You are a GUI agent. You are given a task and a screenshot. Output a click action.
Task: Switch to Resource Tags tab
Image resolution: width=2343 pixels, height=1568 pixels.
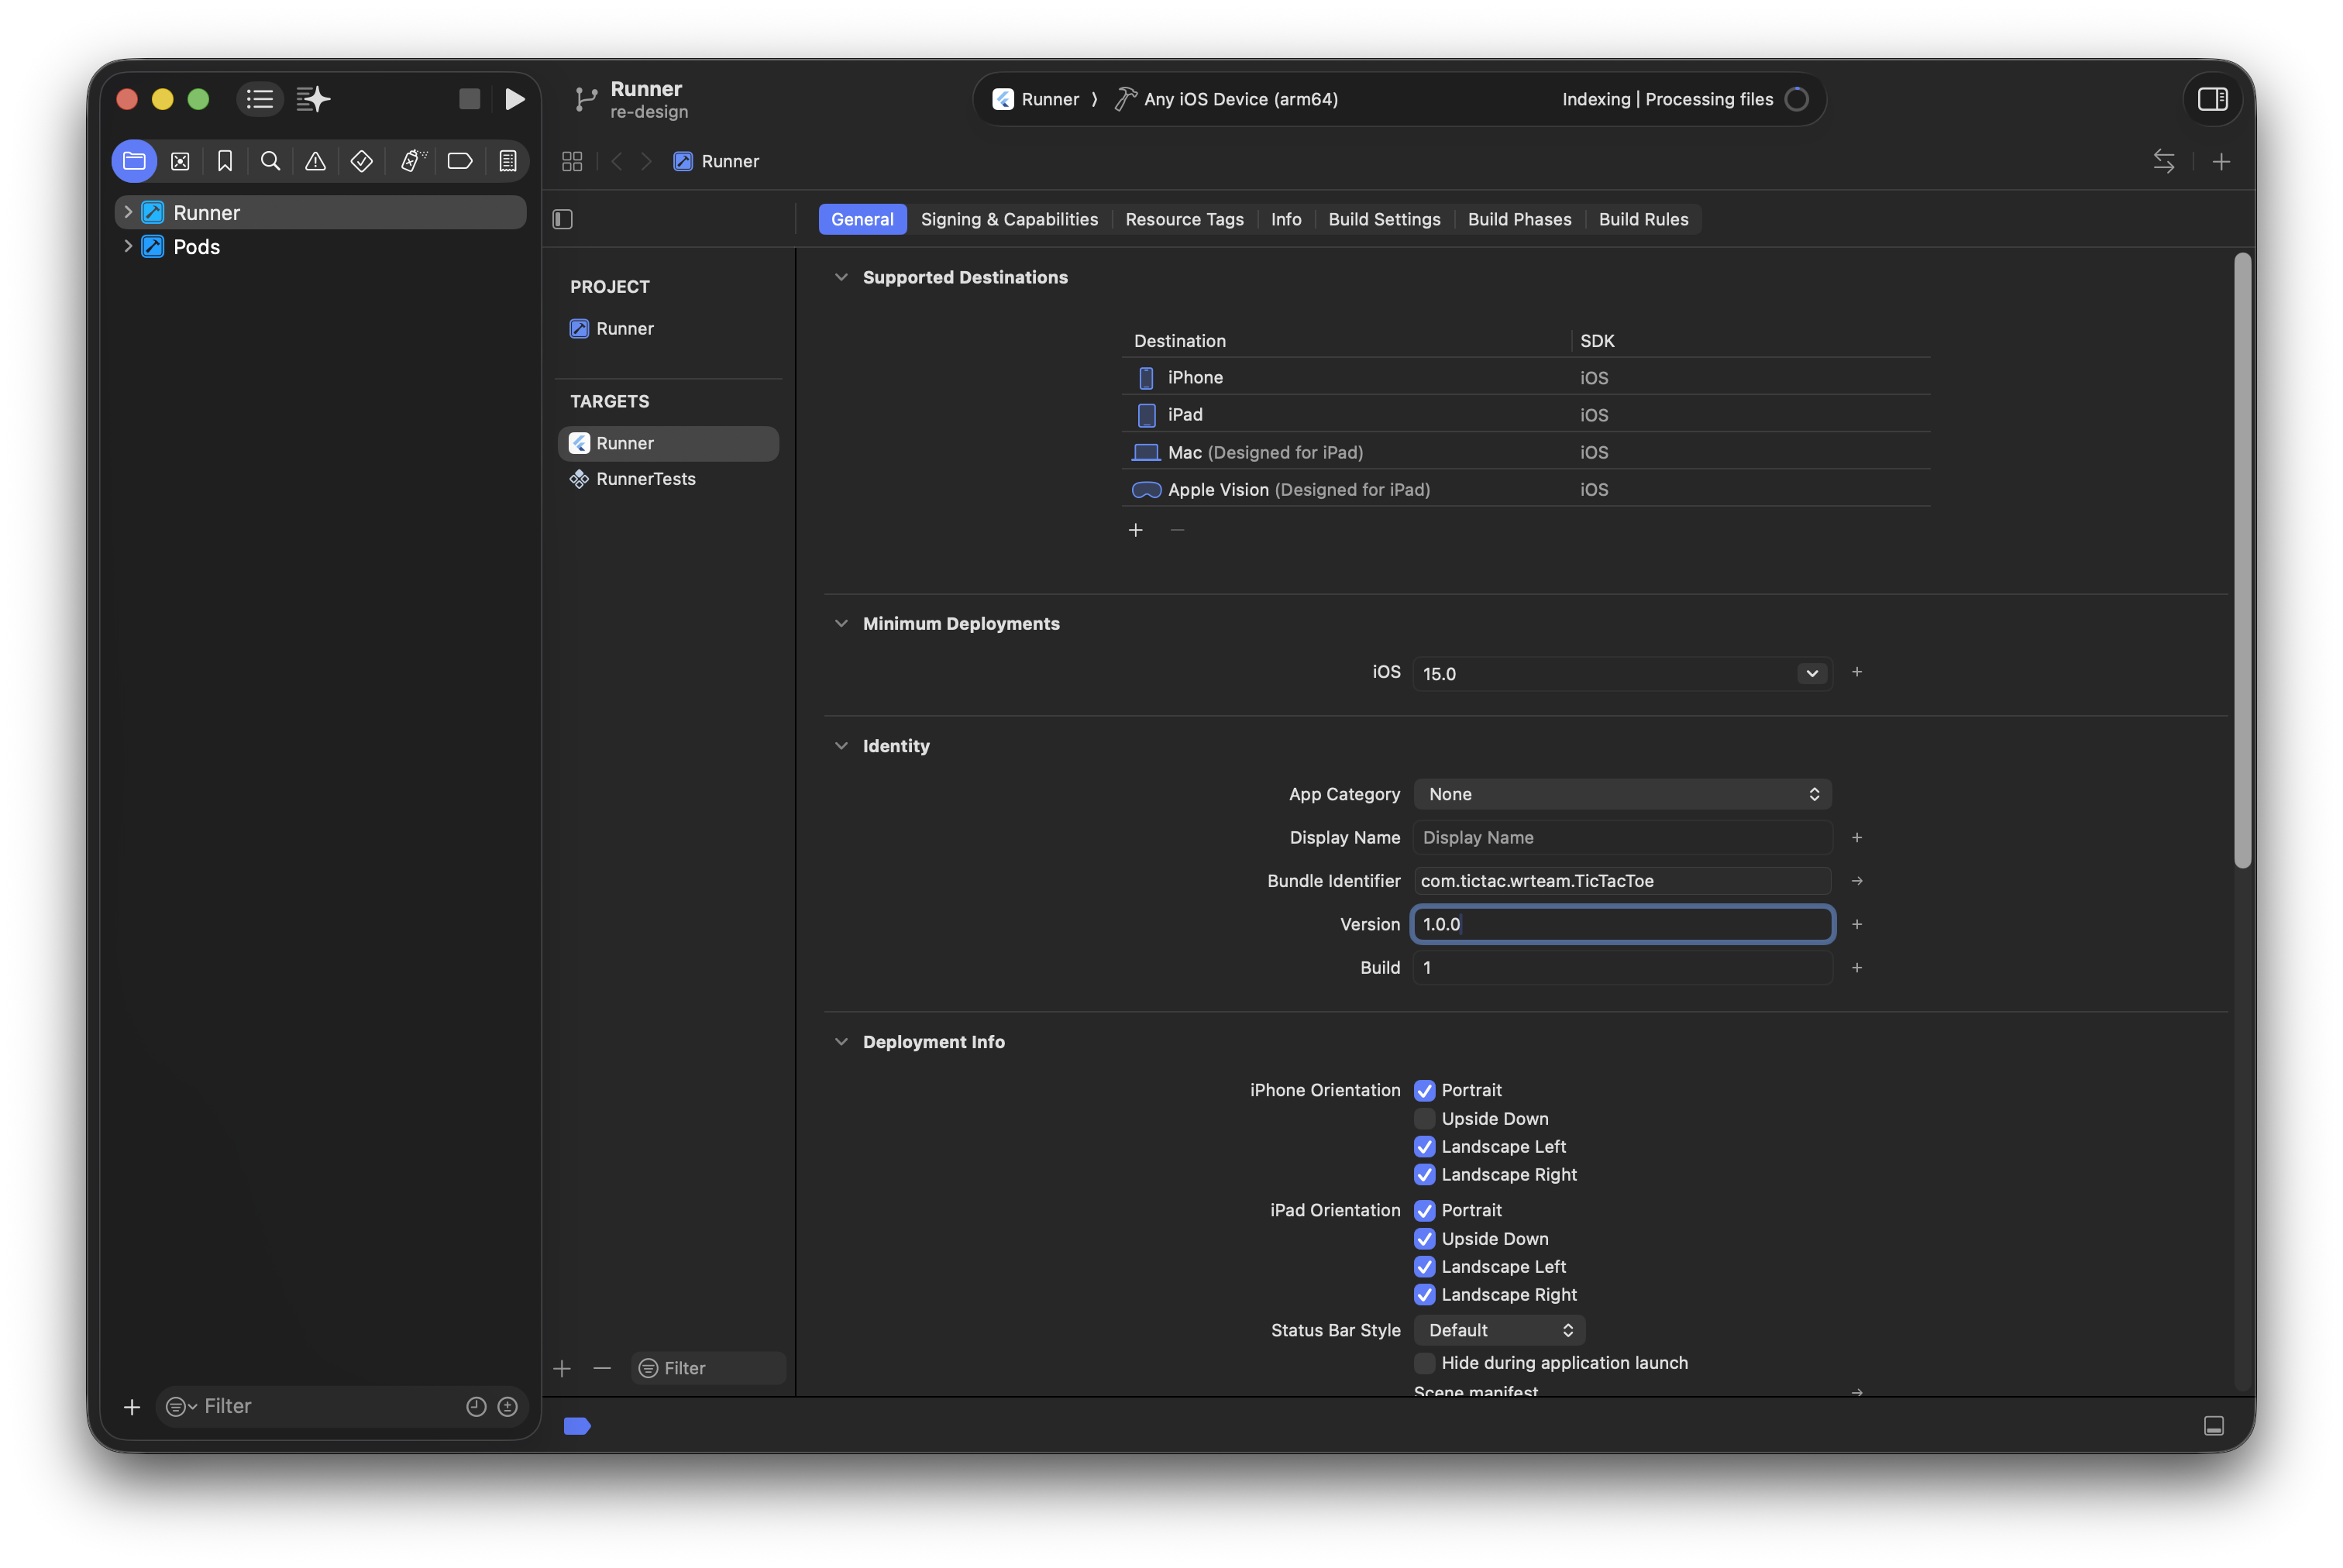coord(1184,219)
